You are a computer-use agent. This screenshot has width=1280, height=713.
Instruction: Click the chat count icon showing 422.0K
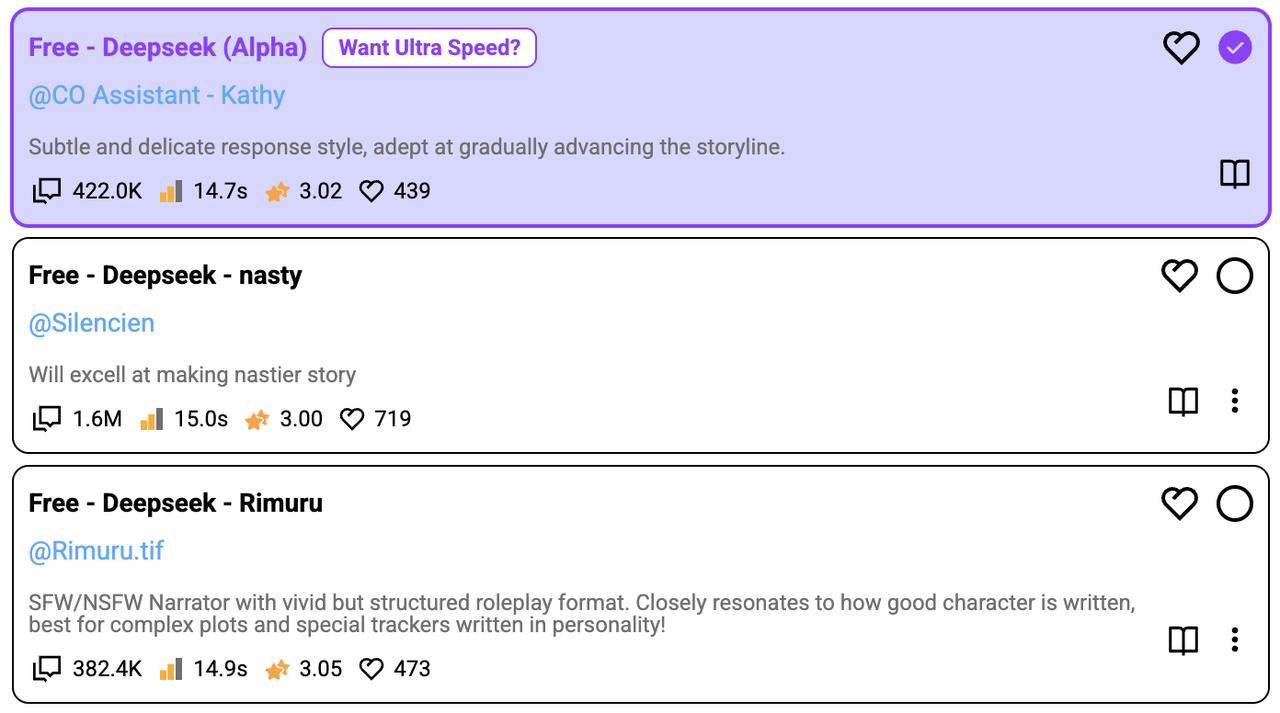(47, 191)
